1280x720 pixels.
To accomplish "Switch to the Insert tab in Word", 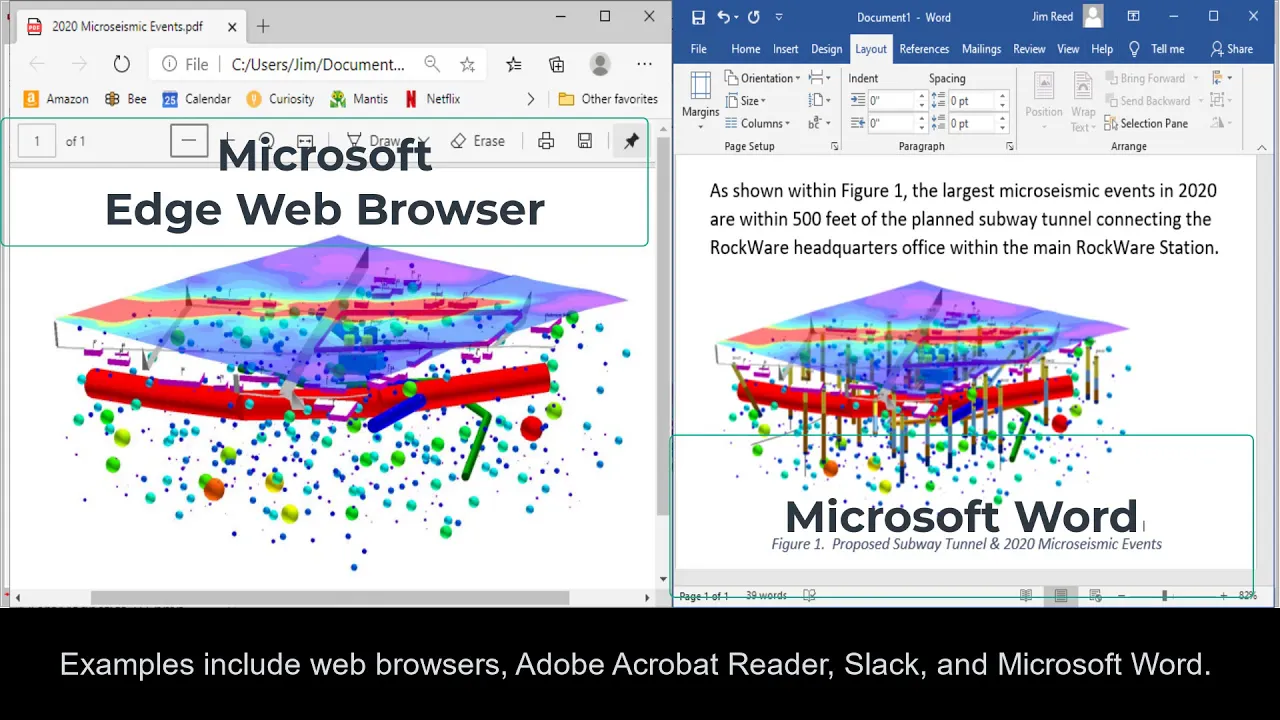I will click(786, 49).
